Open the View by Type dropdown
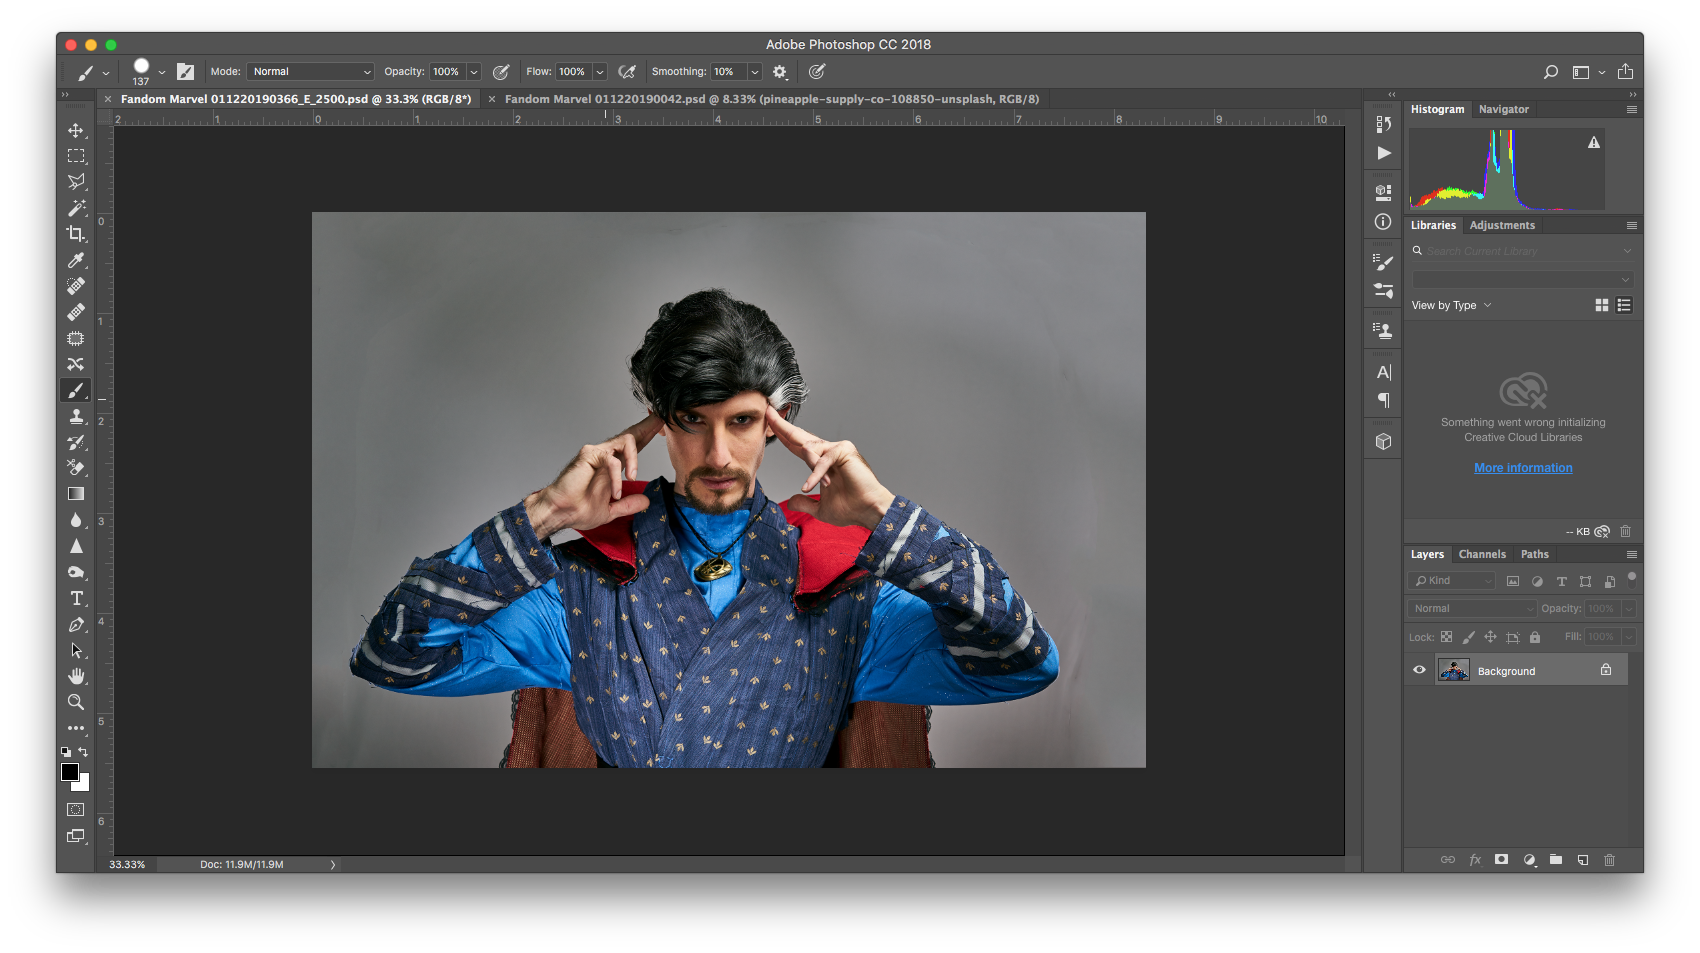This screenshot has width=1700, height=953. [x=1451, y=305]
